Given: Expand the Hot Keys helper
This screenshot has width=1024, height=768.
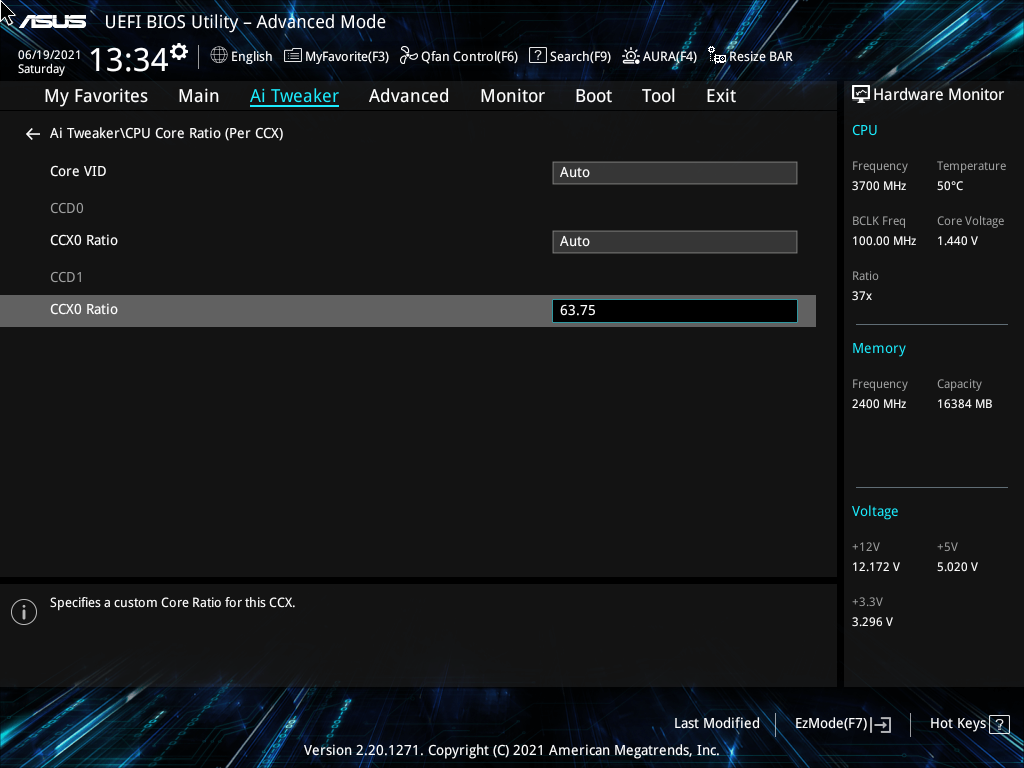Looking at the screenshot, I should 968,723.
